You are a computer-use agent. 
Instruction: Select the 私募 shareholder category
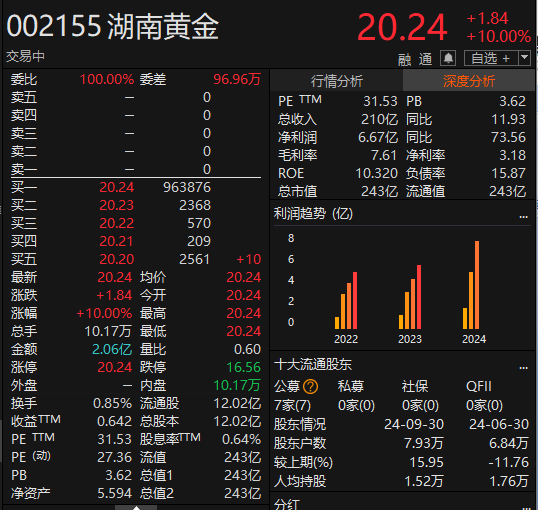pyautogui.click(x=351, y=386)
